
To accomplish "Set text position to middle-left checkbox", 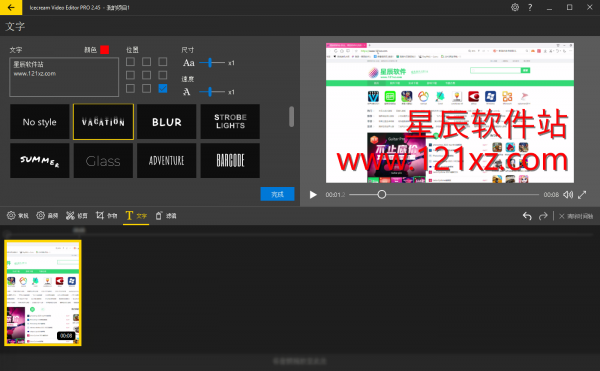I will 130,75.
